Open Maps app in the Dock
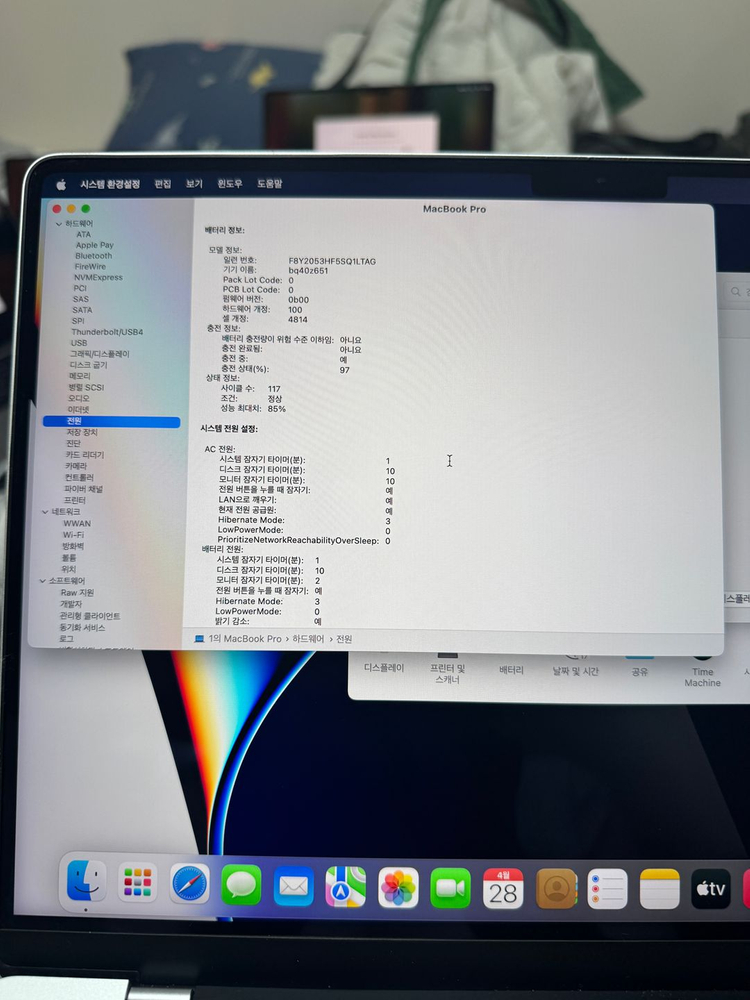750x1000 pixels. (x=346, y=886)
